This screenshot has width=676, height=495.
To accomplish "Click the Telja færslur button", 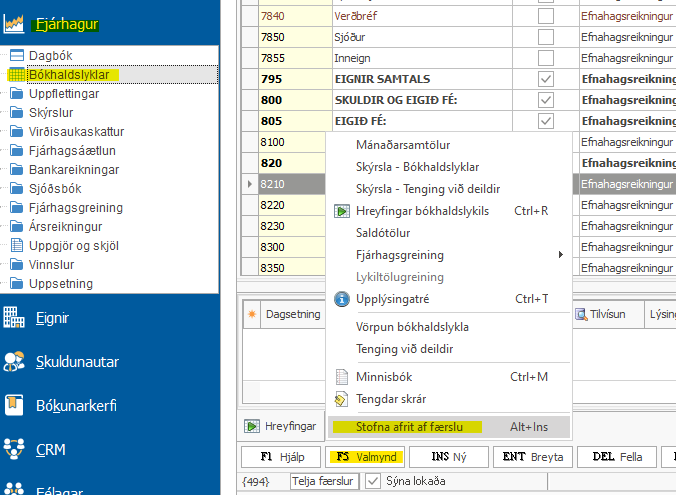I will coord(323,481).
